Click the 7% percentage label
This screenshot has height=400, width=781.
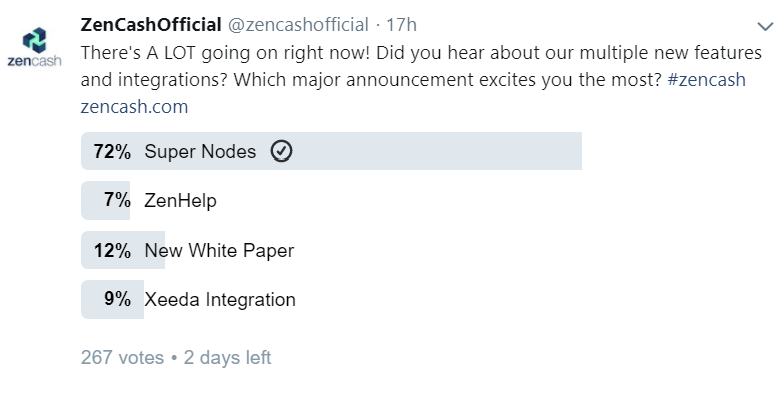click(x=118, y=200)
